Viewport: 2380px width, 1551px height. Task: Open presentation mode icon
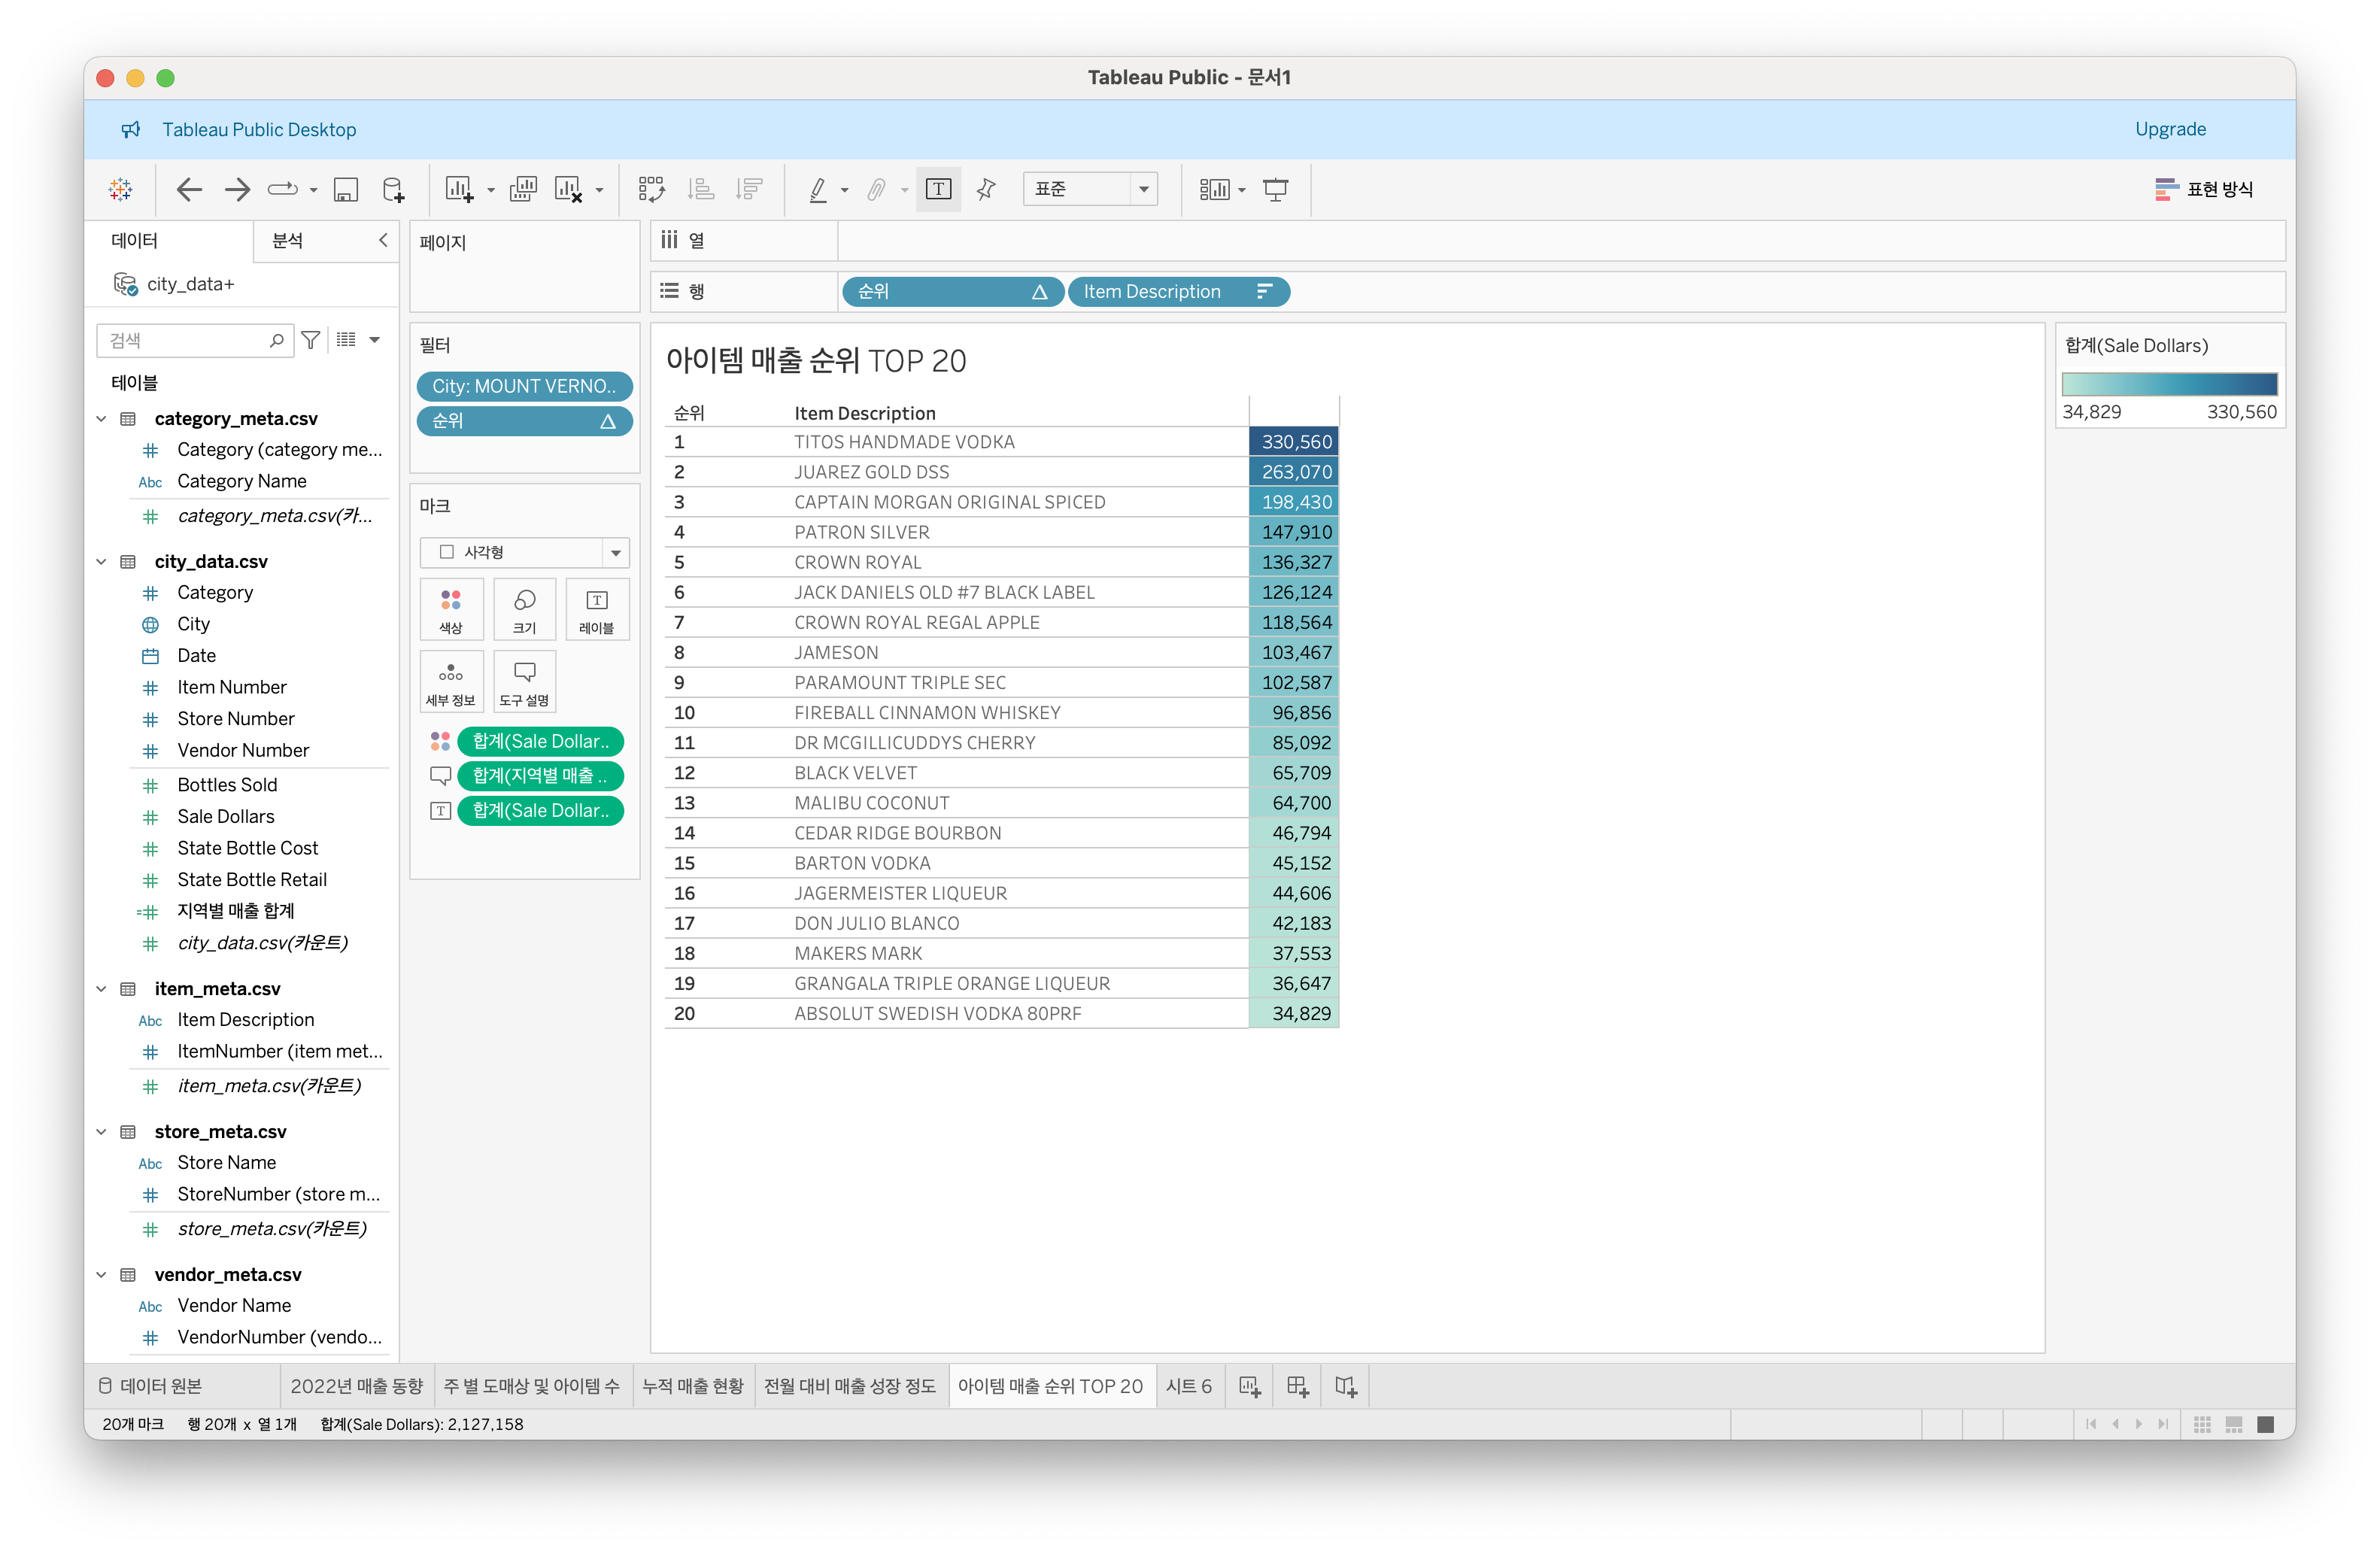(x=1275, y=189)
